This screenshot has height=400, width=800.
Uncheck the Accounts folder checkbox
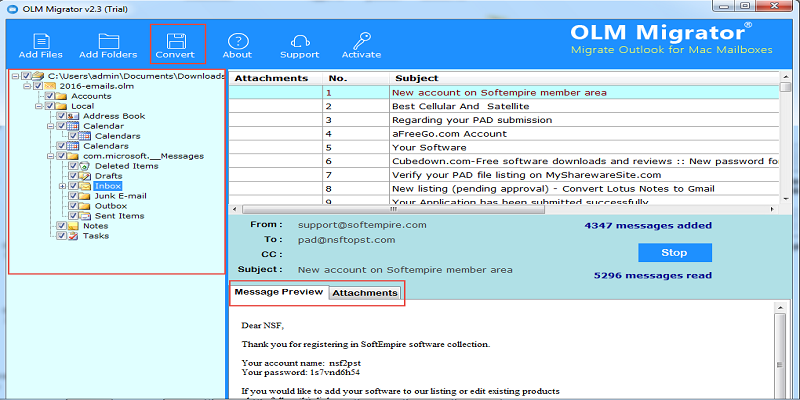point(49,96)
